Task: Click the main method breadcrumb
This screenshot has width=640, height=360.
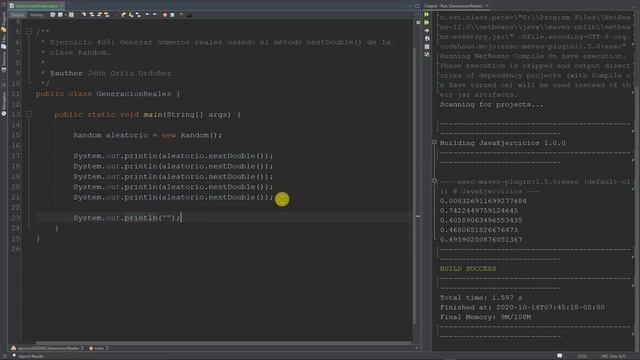Action: click(x=97, y=348)
